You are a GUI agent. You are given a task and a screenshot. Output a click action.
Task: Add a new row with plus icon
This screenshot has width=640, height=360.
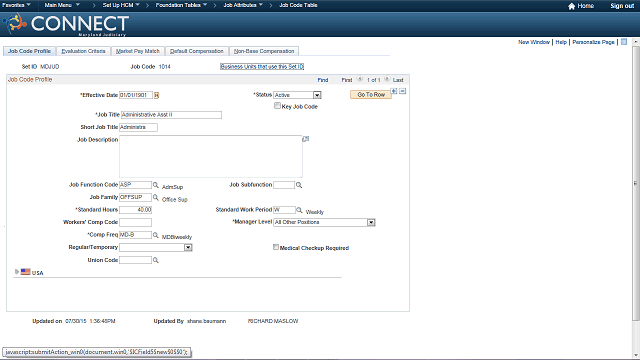click(x=394, y=91)
